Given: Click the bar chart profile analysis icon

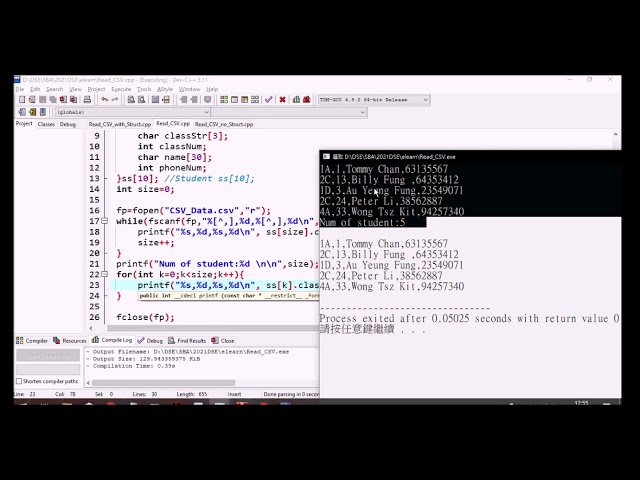Looking at the screenshot, I should [297, 100].
